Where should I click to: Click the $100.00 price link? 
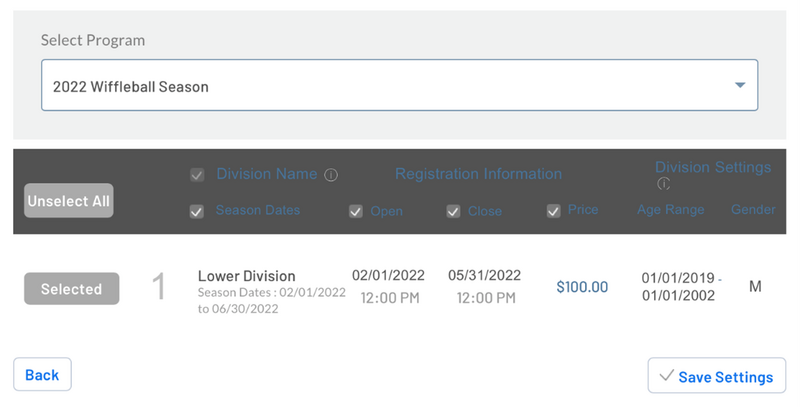coord(582,287)
